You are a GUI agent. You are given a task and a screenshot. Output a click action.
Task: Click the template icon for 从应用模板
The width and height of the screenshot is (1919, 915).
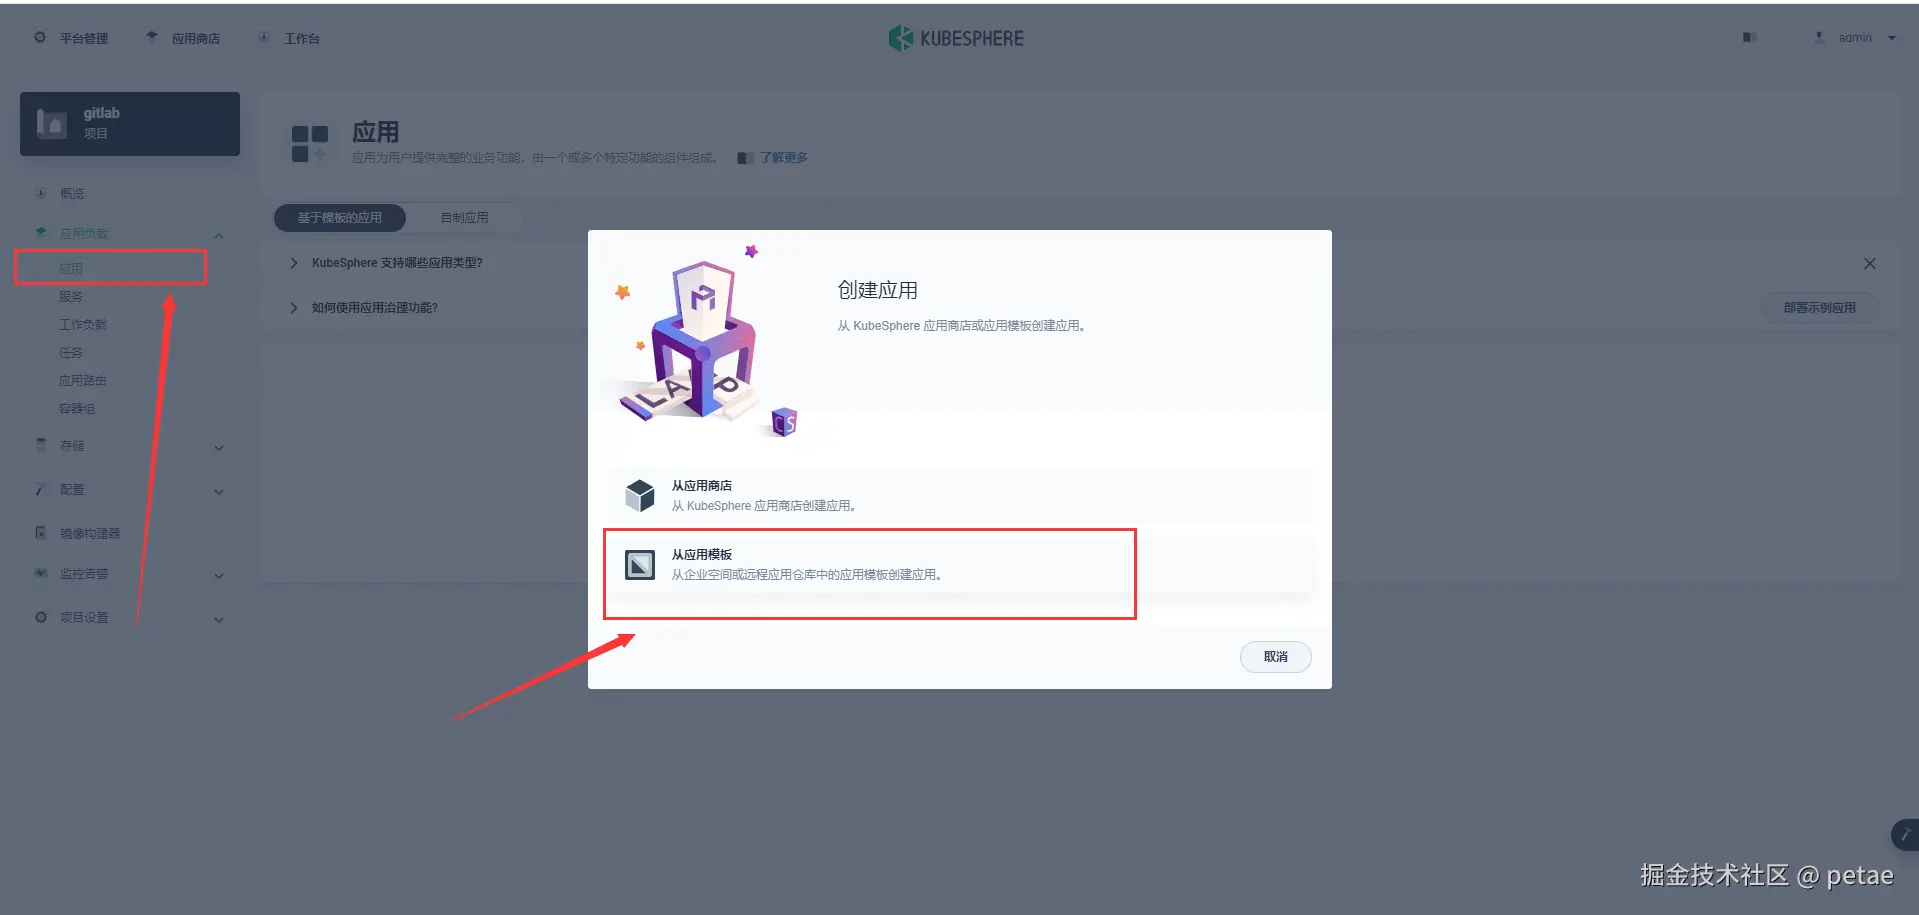click(x=640, y=565)
